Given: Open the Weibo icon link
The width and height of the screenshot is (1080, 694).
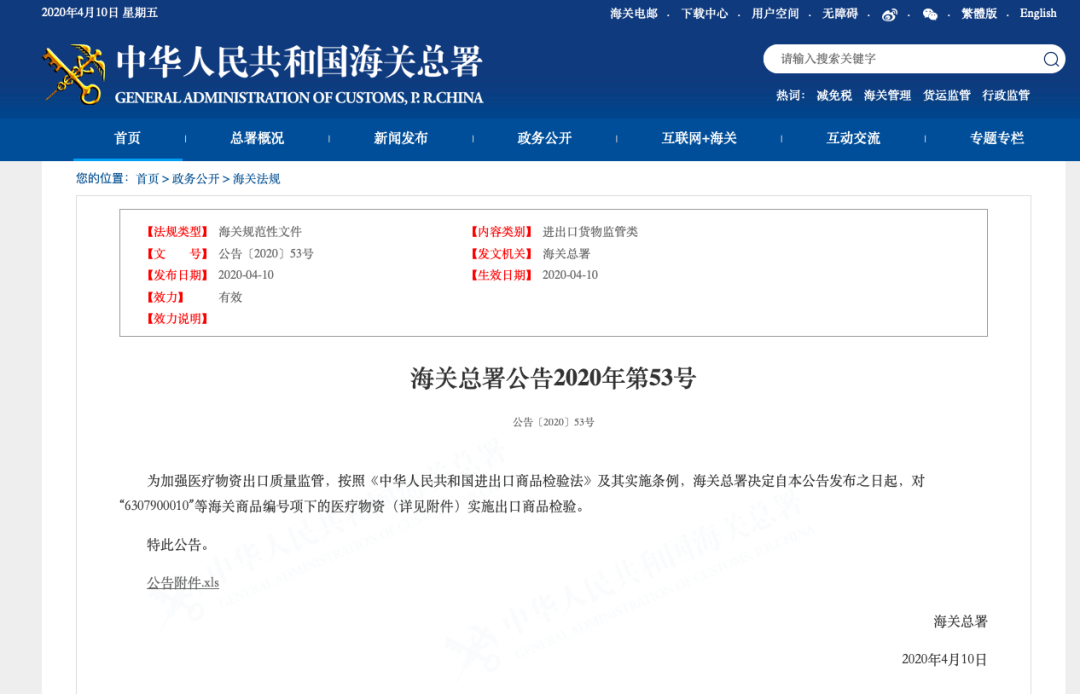Looking at the screenshot, I should pos(889,14).
